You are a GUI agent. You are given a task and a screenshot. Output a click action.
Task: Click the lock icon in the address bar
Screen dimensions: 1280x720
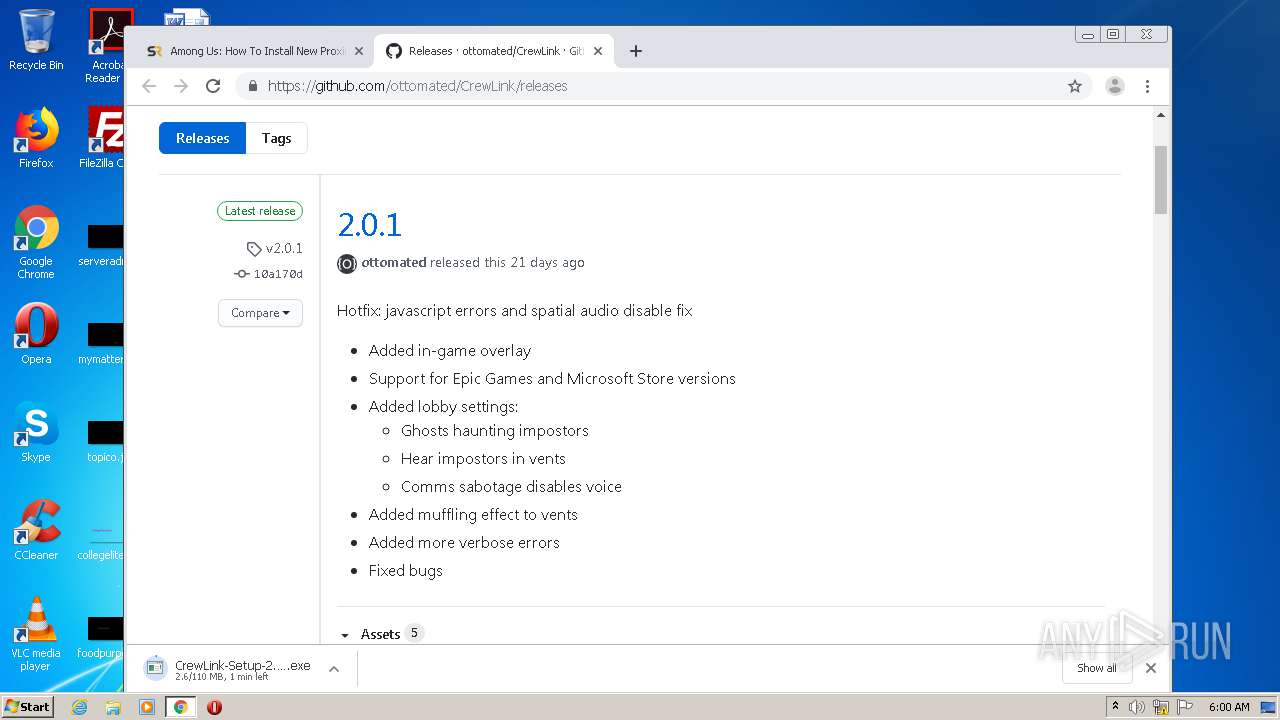pos(252,86)
